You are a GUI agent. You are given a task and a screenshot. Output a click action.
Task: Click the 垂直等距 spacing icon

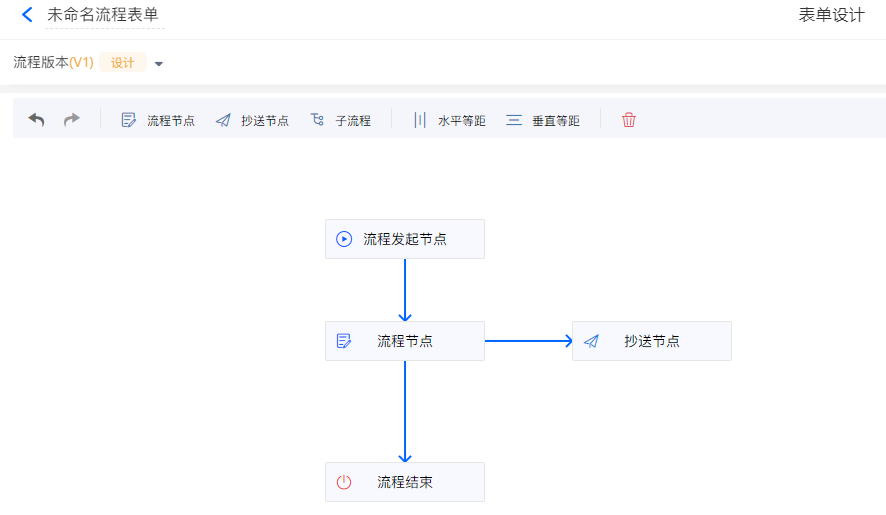[514, 120]
